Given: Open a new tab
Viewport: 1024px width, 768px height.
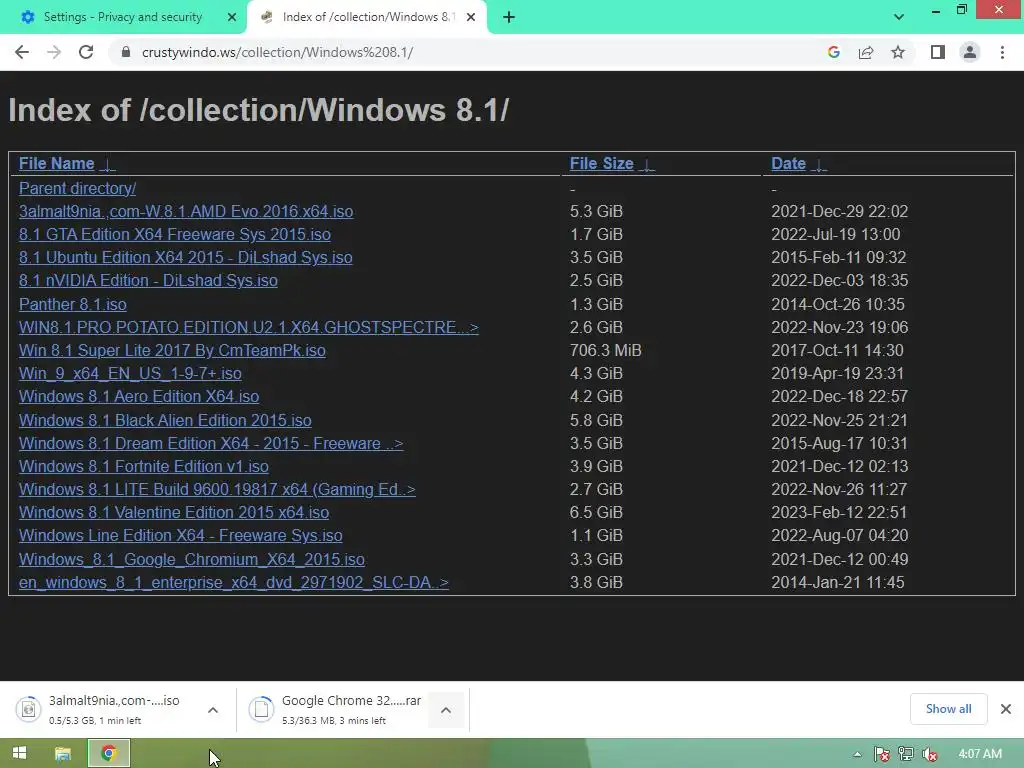Looking at the screenshot, I should [x=509, y=17].
